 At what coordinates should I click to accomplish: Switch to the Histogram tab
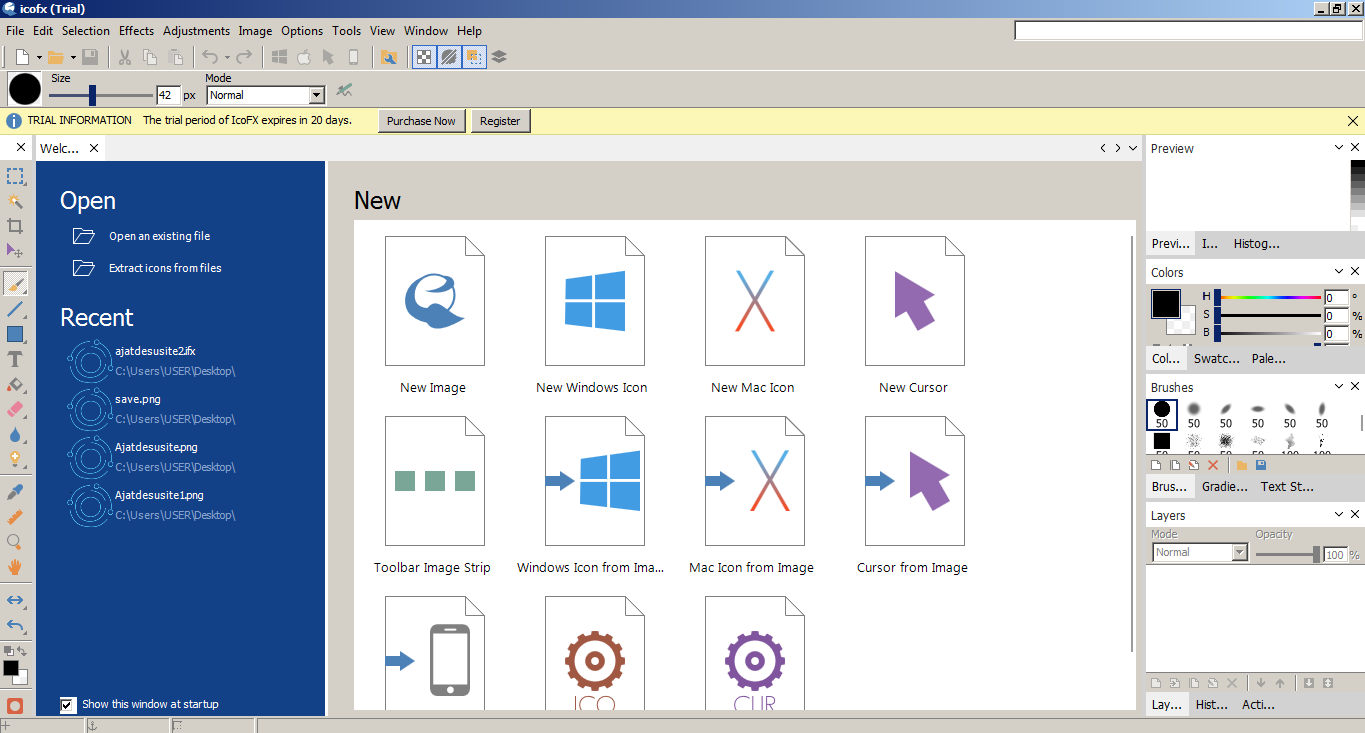pyautogui.click(x=1256, y=243)
